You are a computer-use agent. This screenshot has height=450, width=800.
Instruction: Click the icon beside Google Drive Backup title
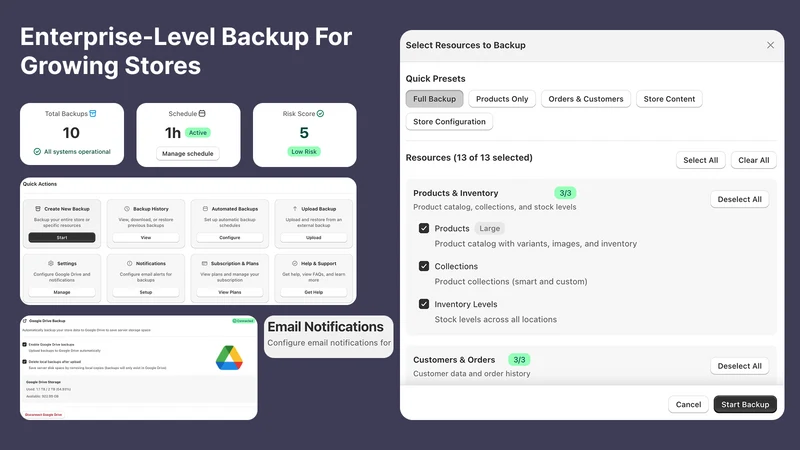pyautogui.click(x=25, y=321)
